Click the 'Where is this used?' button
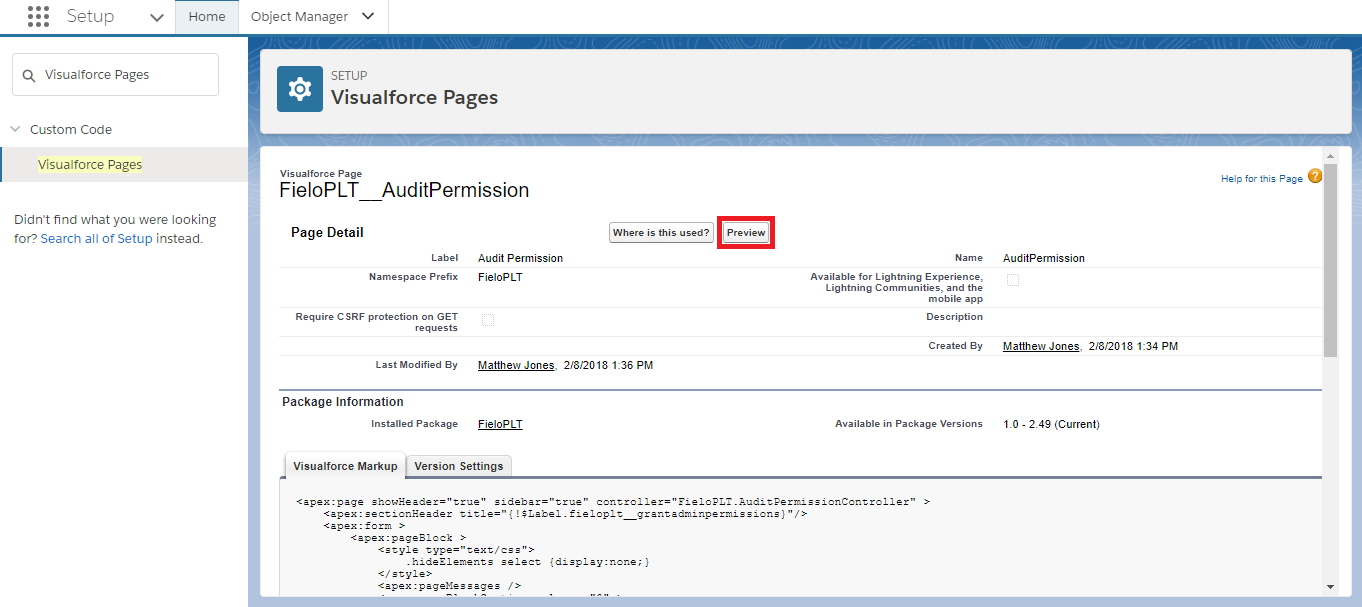 (661, 233)
